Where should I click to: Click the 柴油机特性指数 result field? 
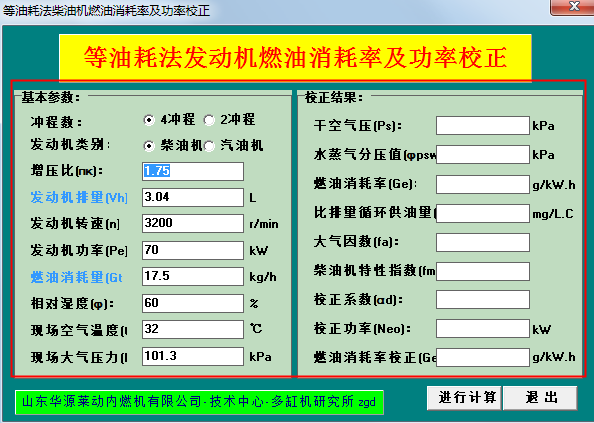[x=483, y=272]
